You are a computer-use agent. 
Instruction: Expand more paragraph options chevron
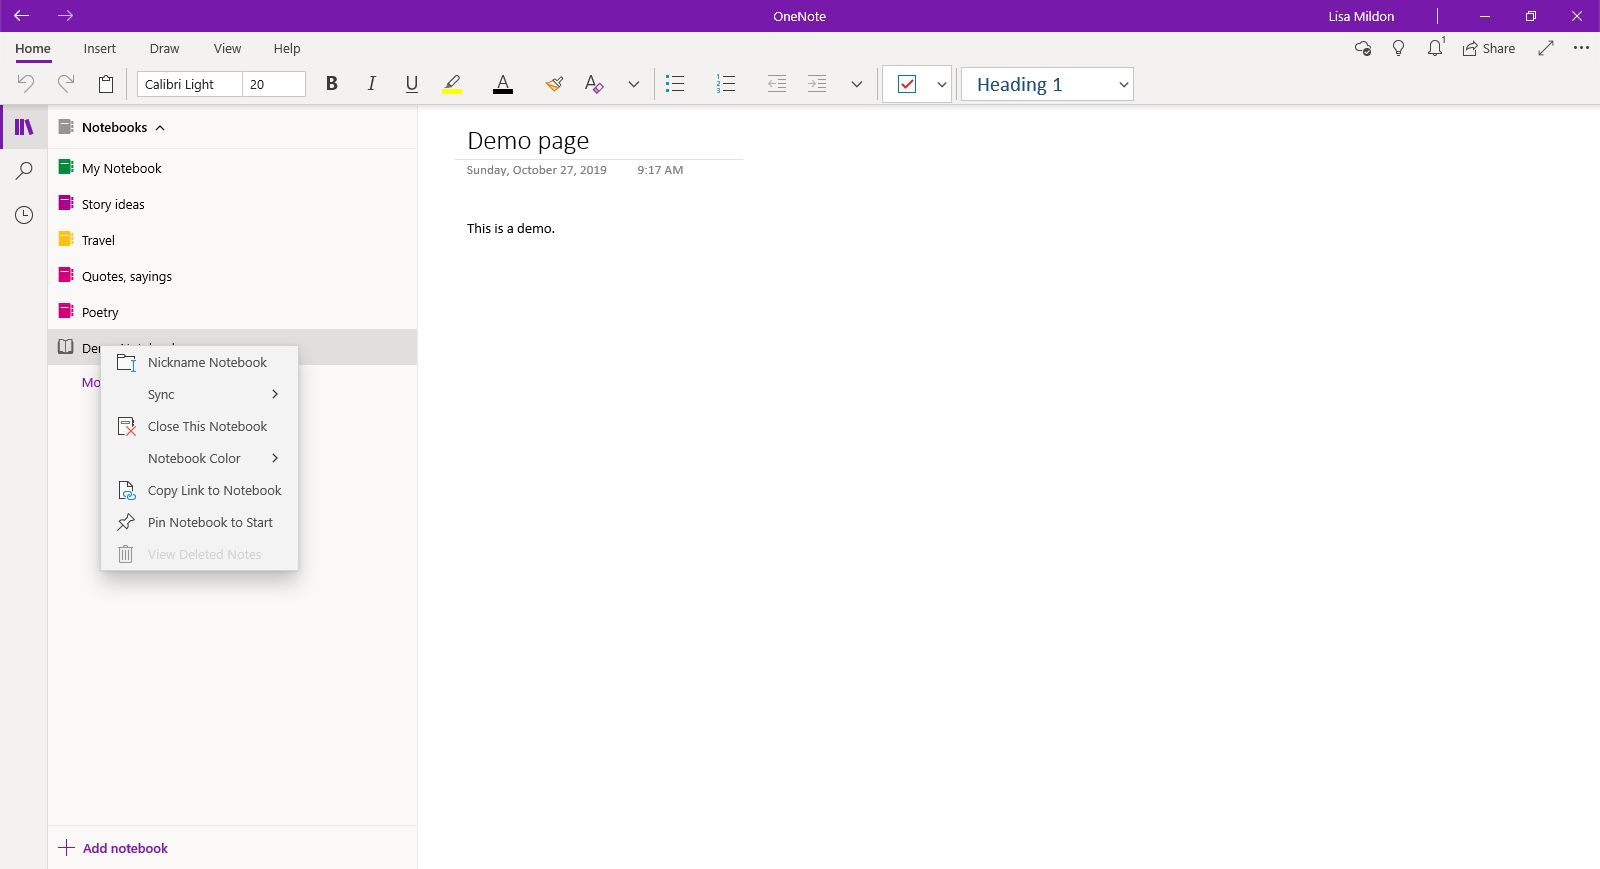tap(857, 84)
